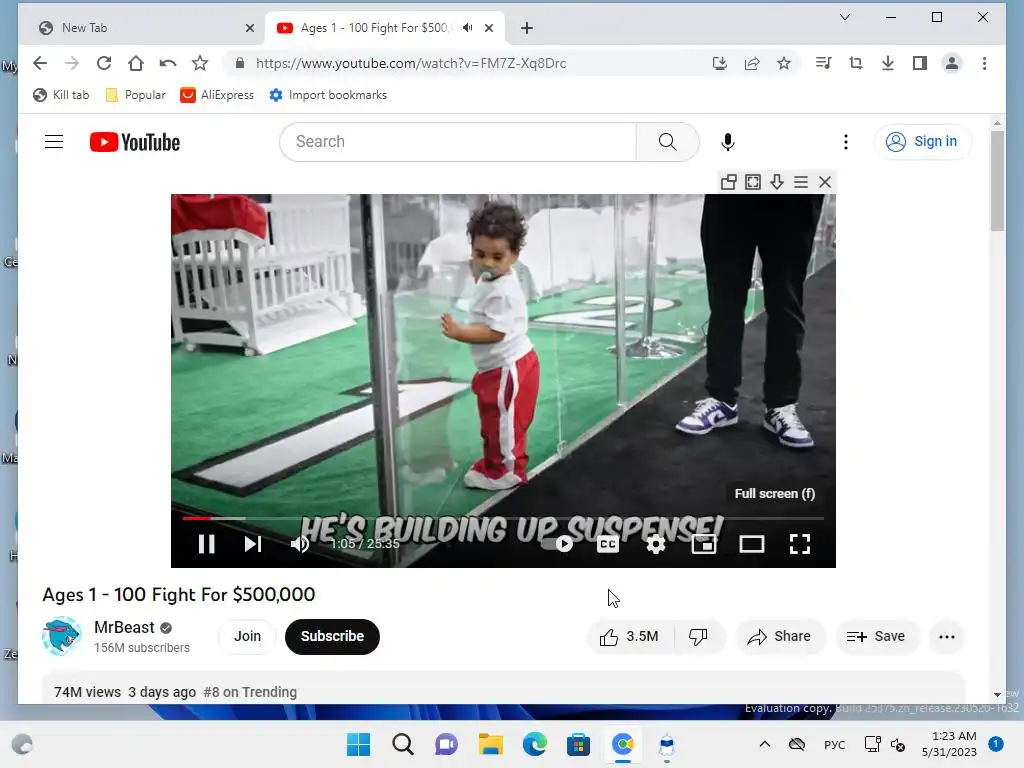Toggle closed captions CC button
Viewport: 1024px width, 768px height.
point(608,544)
